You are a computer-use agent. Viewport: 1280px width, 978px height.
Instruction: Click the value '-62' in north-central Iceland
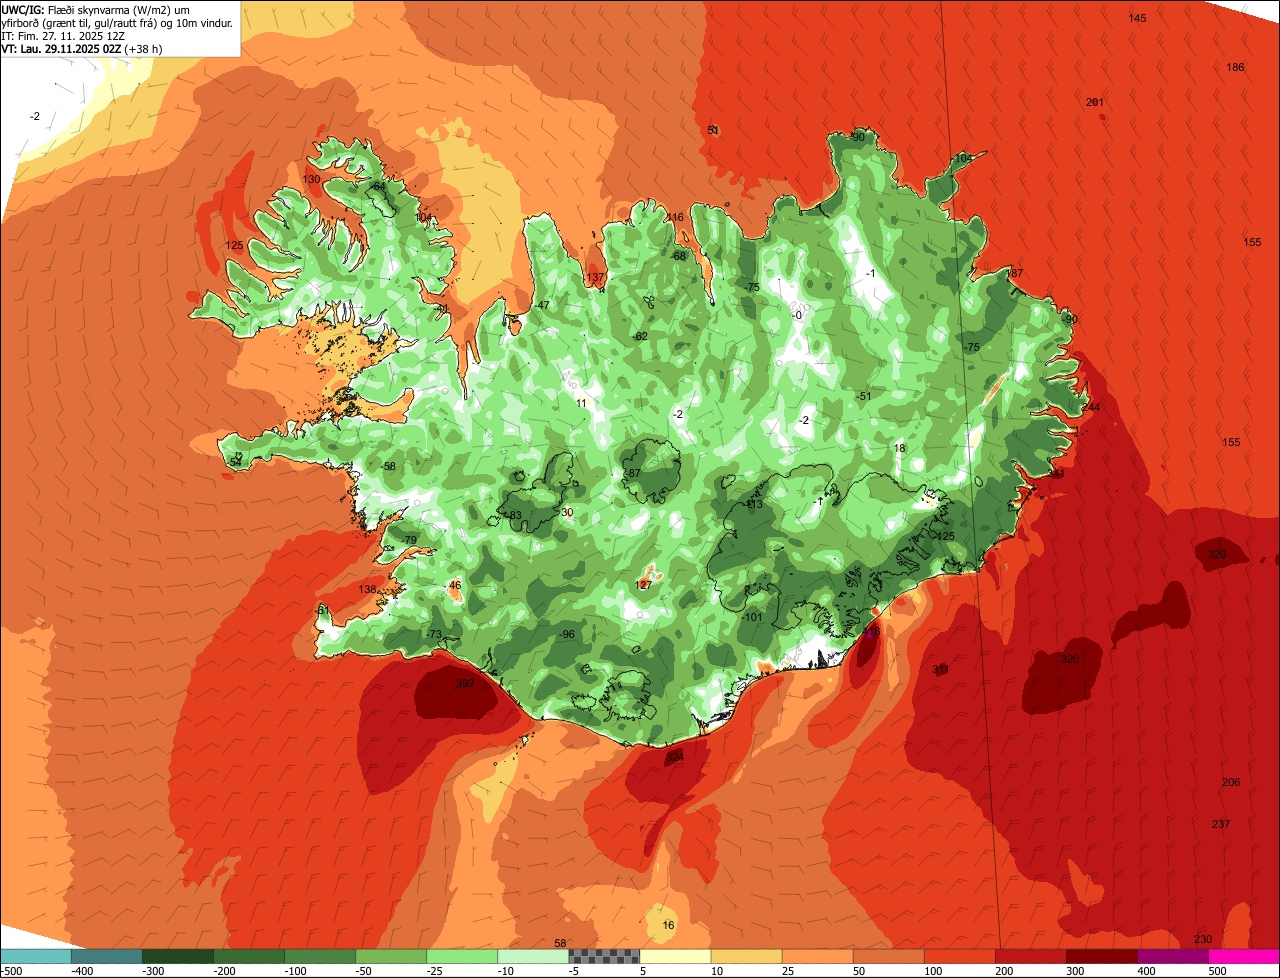[x=641, y=336]
